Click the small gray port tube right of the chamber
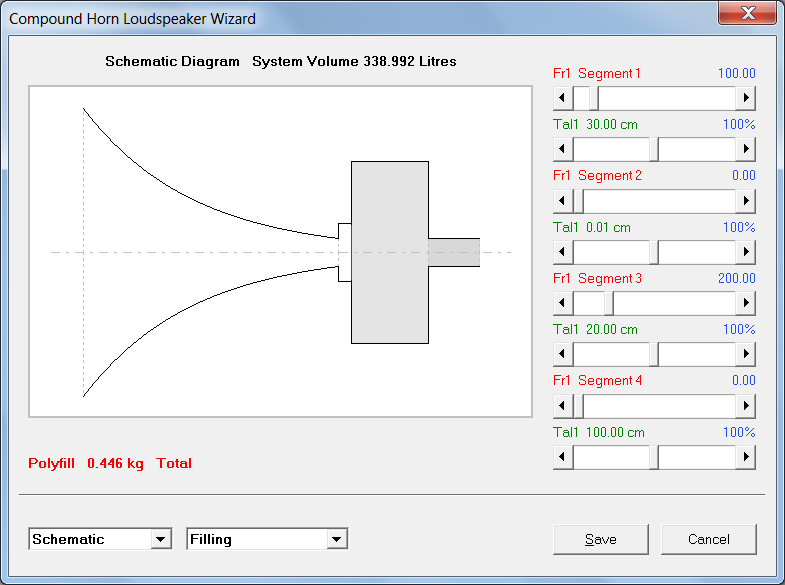The height and width of the screenshot is (585, 785). tap(454, 252)
